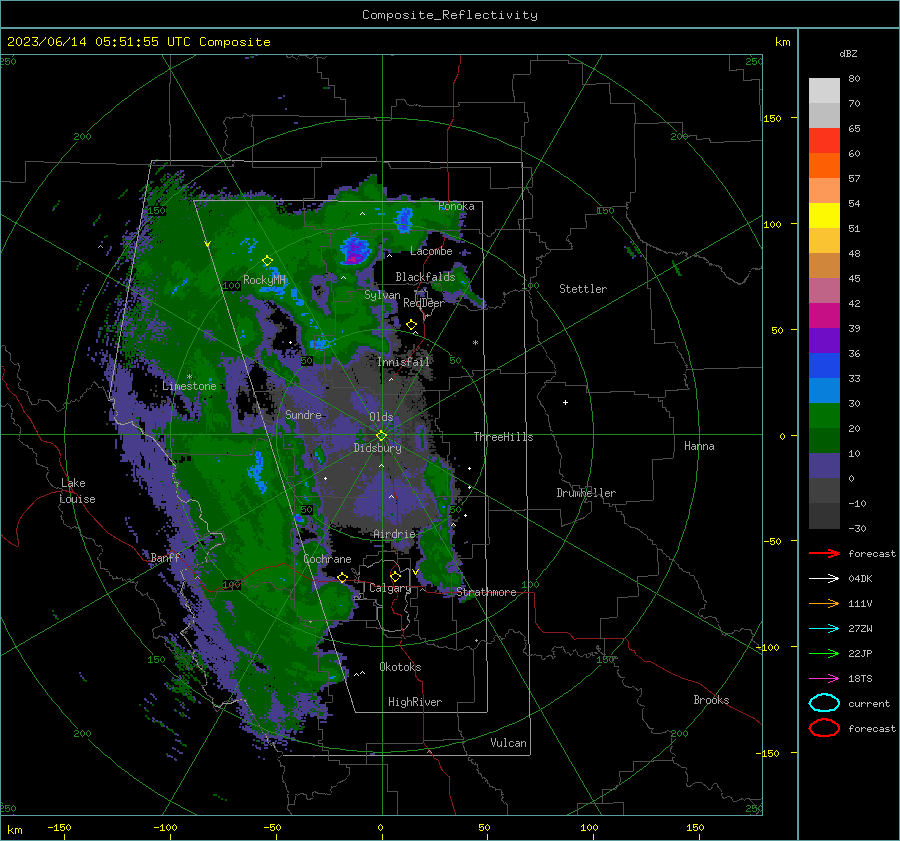Click the yellow radar site marker at Olds
Image resolution: width=900 pixels, height=841 pixels.
(381, 436)
